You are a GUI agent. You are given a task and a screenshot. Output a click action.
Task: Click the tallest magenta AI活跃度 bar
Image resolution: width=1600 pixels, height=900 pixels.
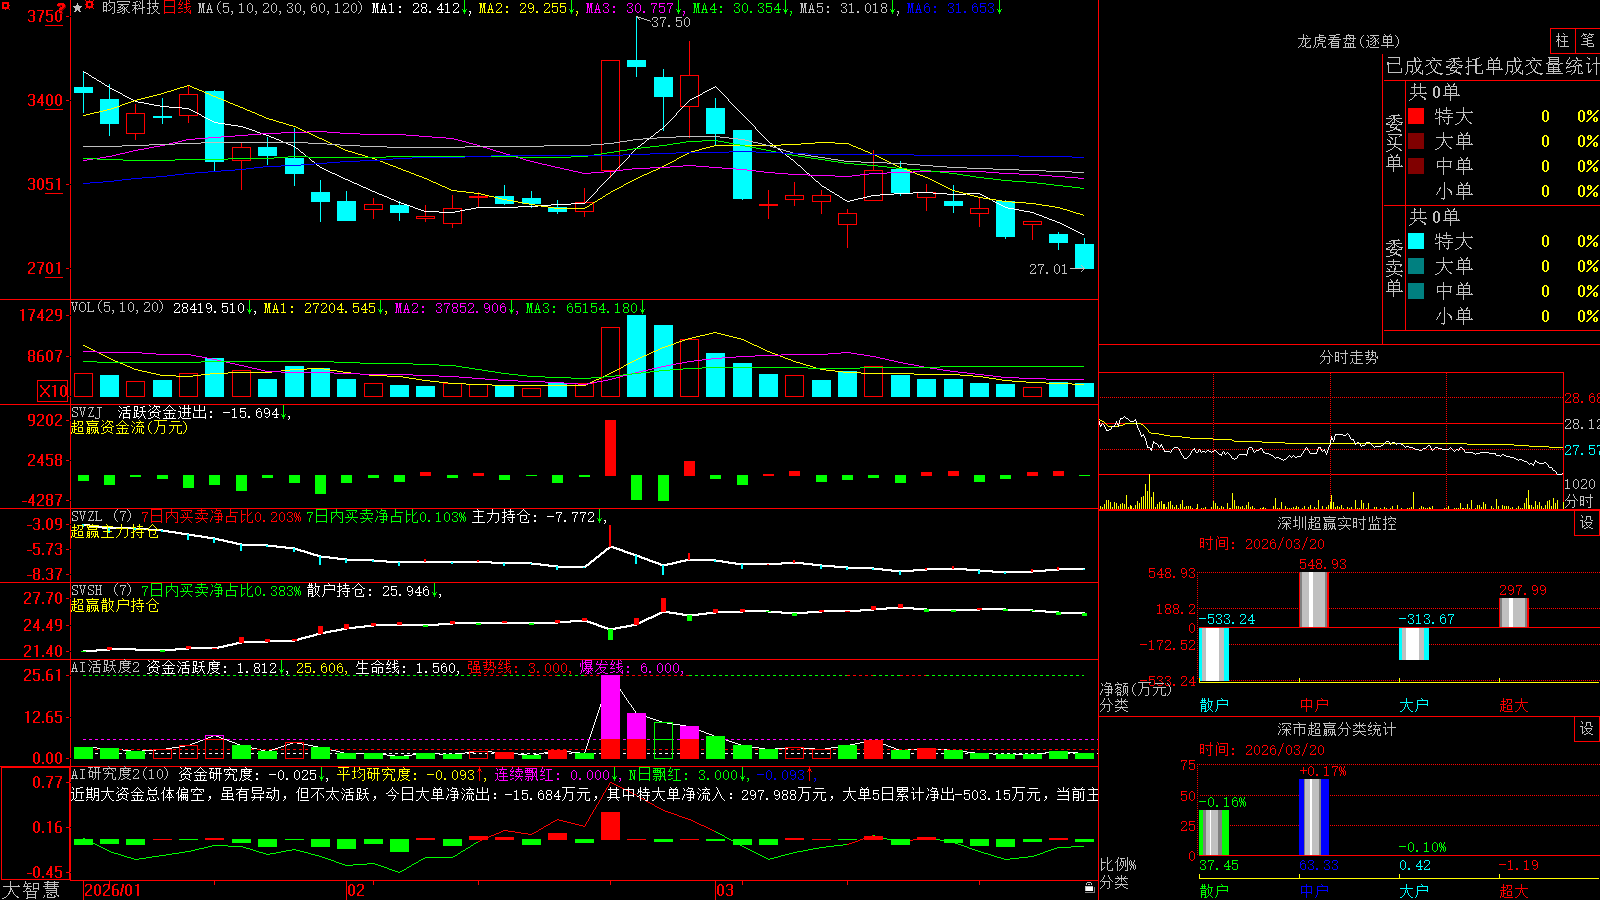click(x=610, y=707)
